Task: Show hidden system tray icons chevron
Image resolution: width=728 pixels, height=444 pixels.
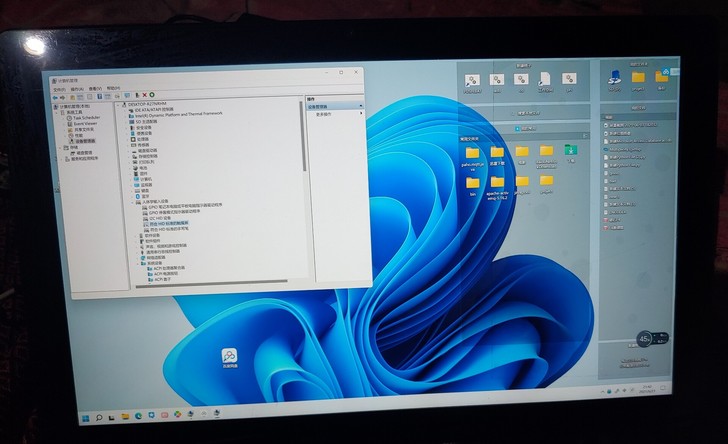Action: coord(602,392)
